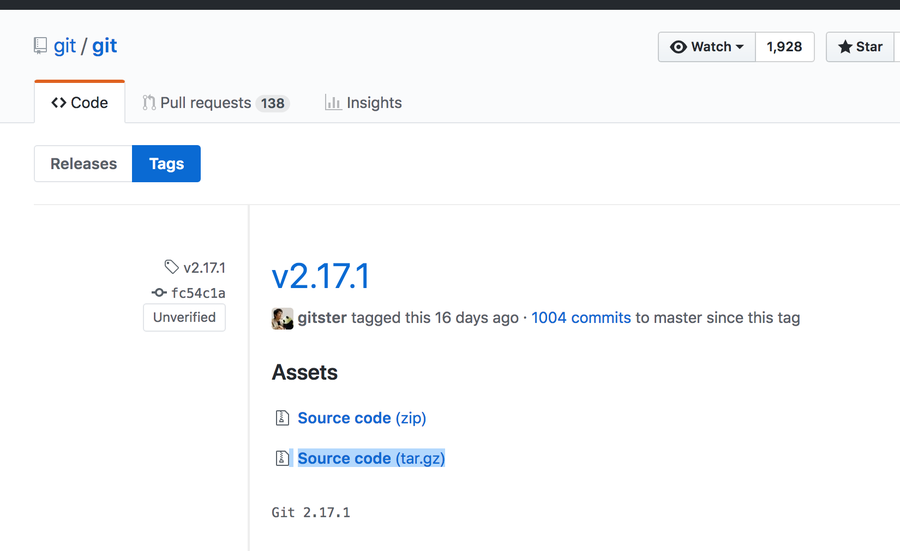Click the zip file icon beside Source code (zip)
The image size is (900, 551).
click(282, 418)
